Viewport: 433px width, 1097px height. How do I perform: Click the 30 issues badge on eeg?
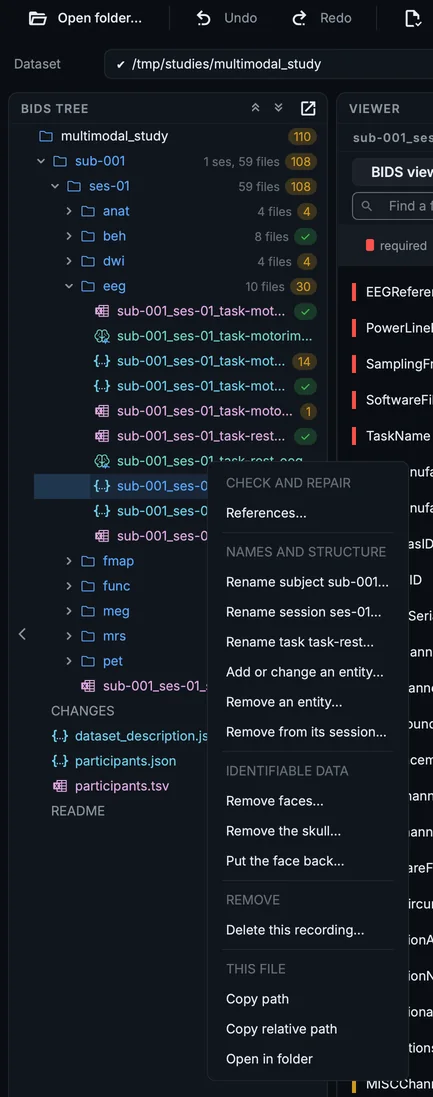pyautogui.click(x=305, y=286)
